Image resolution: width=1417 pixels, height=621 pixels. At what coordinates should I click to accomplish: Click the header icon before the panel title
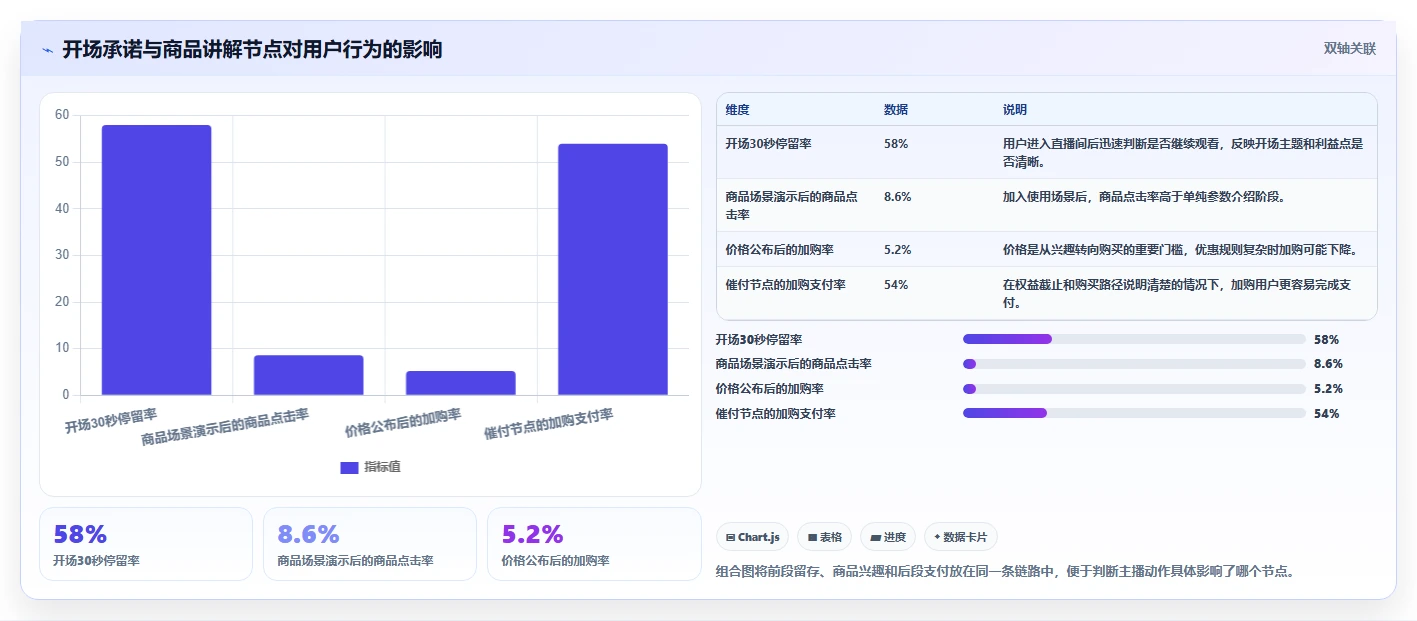point(47,50)
